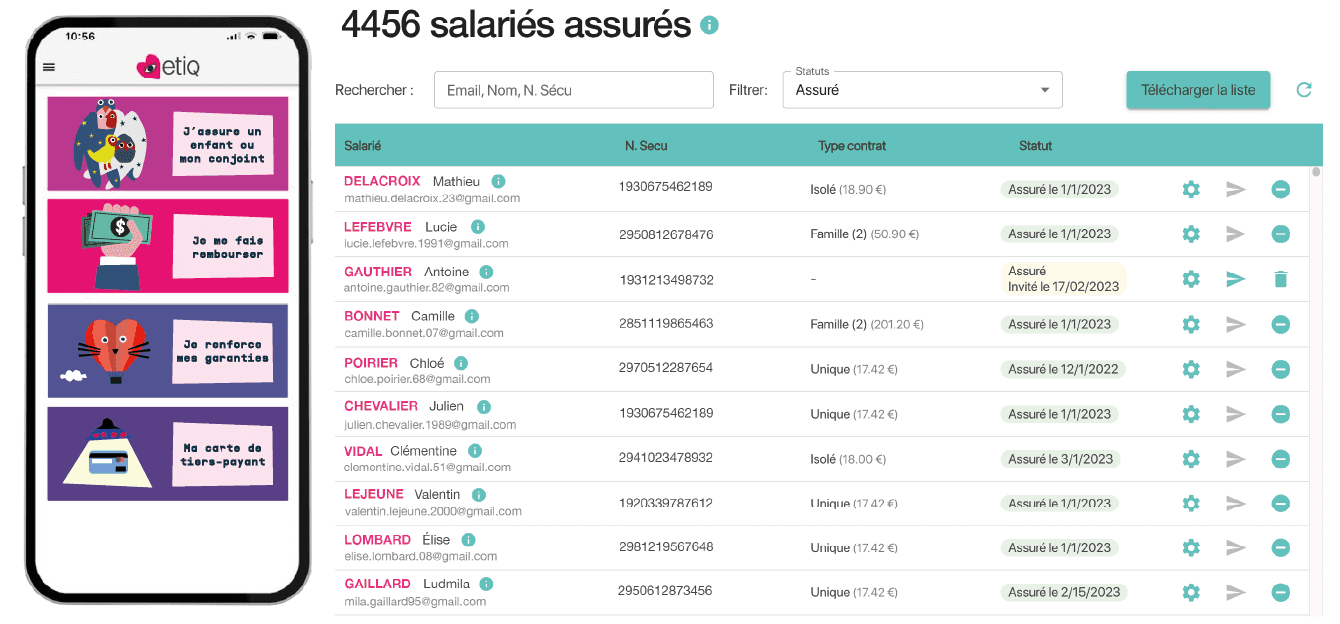Tap 'Je me fais rembourser' tile

tap(168, 246)
